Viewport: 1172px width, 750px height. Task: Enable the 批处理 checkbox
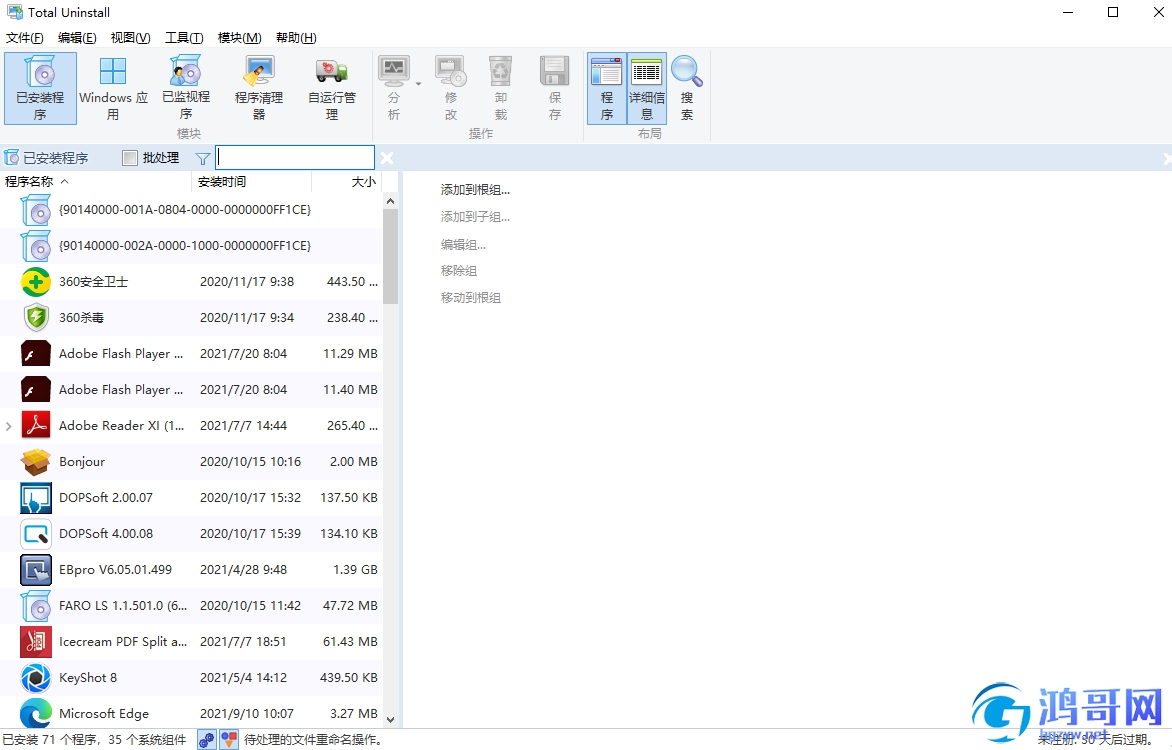(x=130, y=158)
